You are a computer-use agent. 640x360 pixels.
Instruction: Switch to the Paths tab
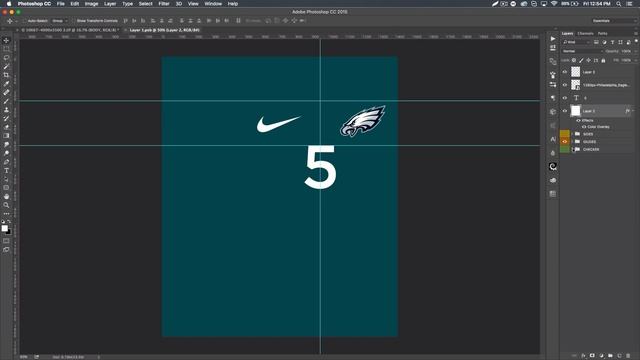tap(602, 33)
